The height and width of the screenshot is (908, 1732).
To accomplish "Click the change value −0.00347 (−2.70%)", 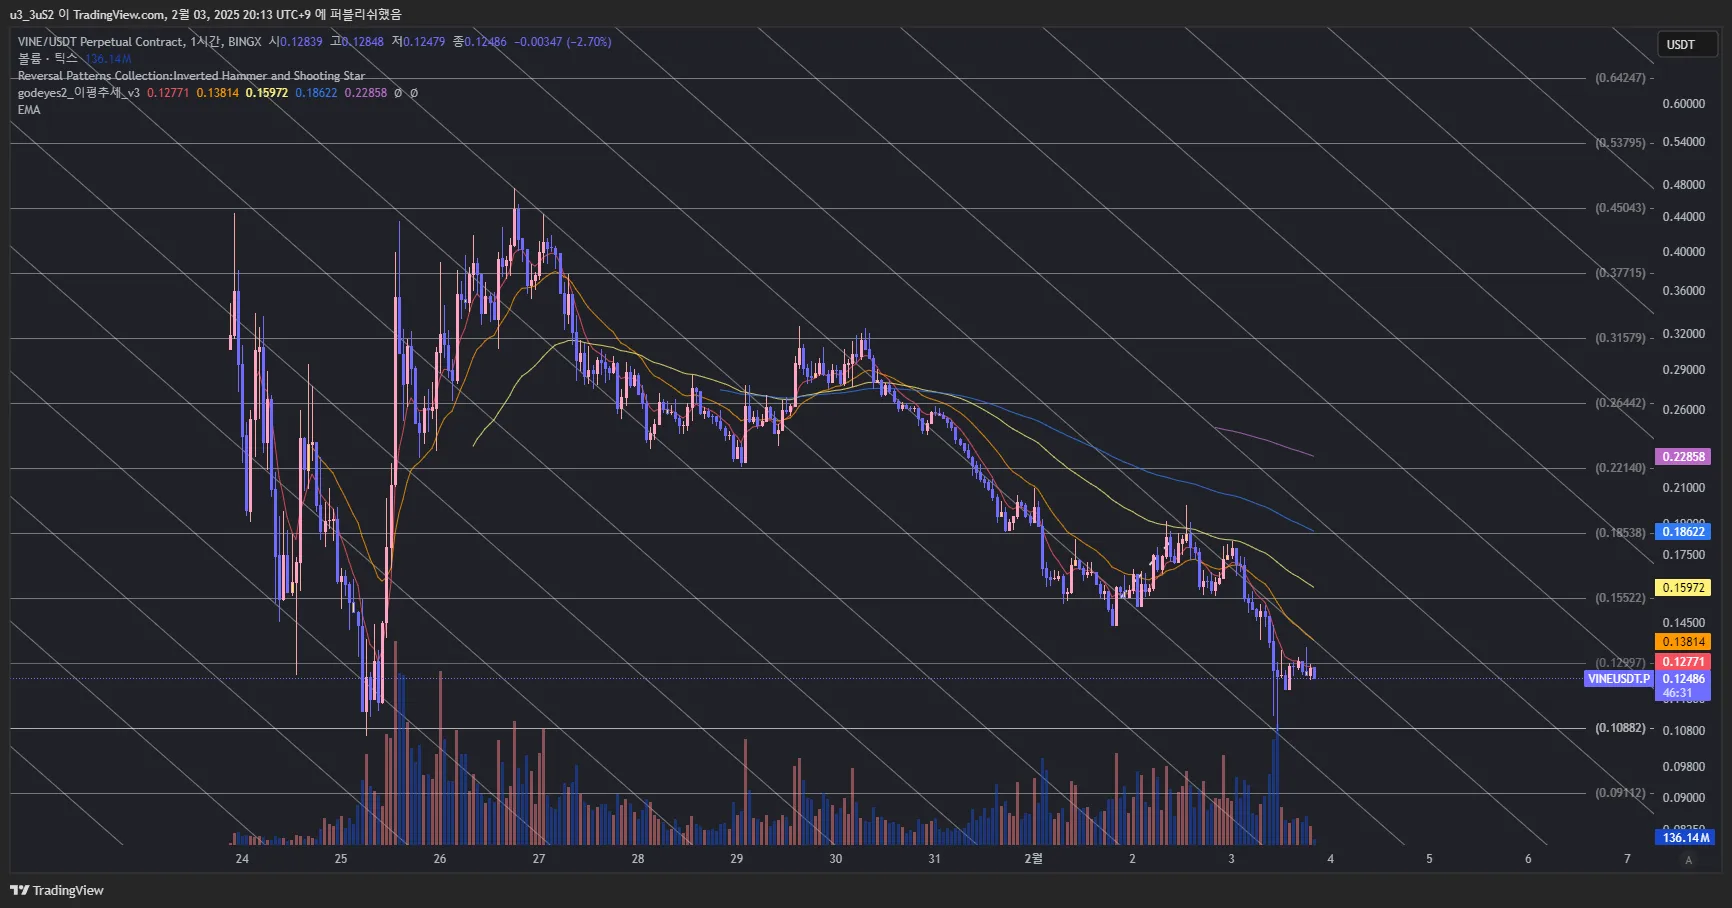I will click(x=563, y=42).
